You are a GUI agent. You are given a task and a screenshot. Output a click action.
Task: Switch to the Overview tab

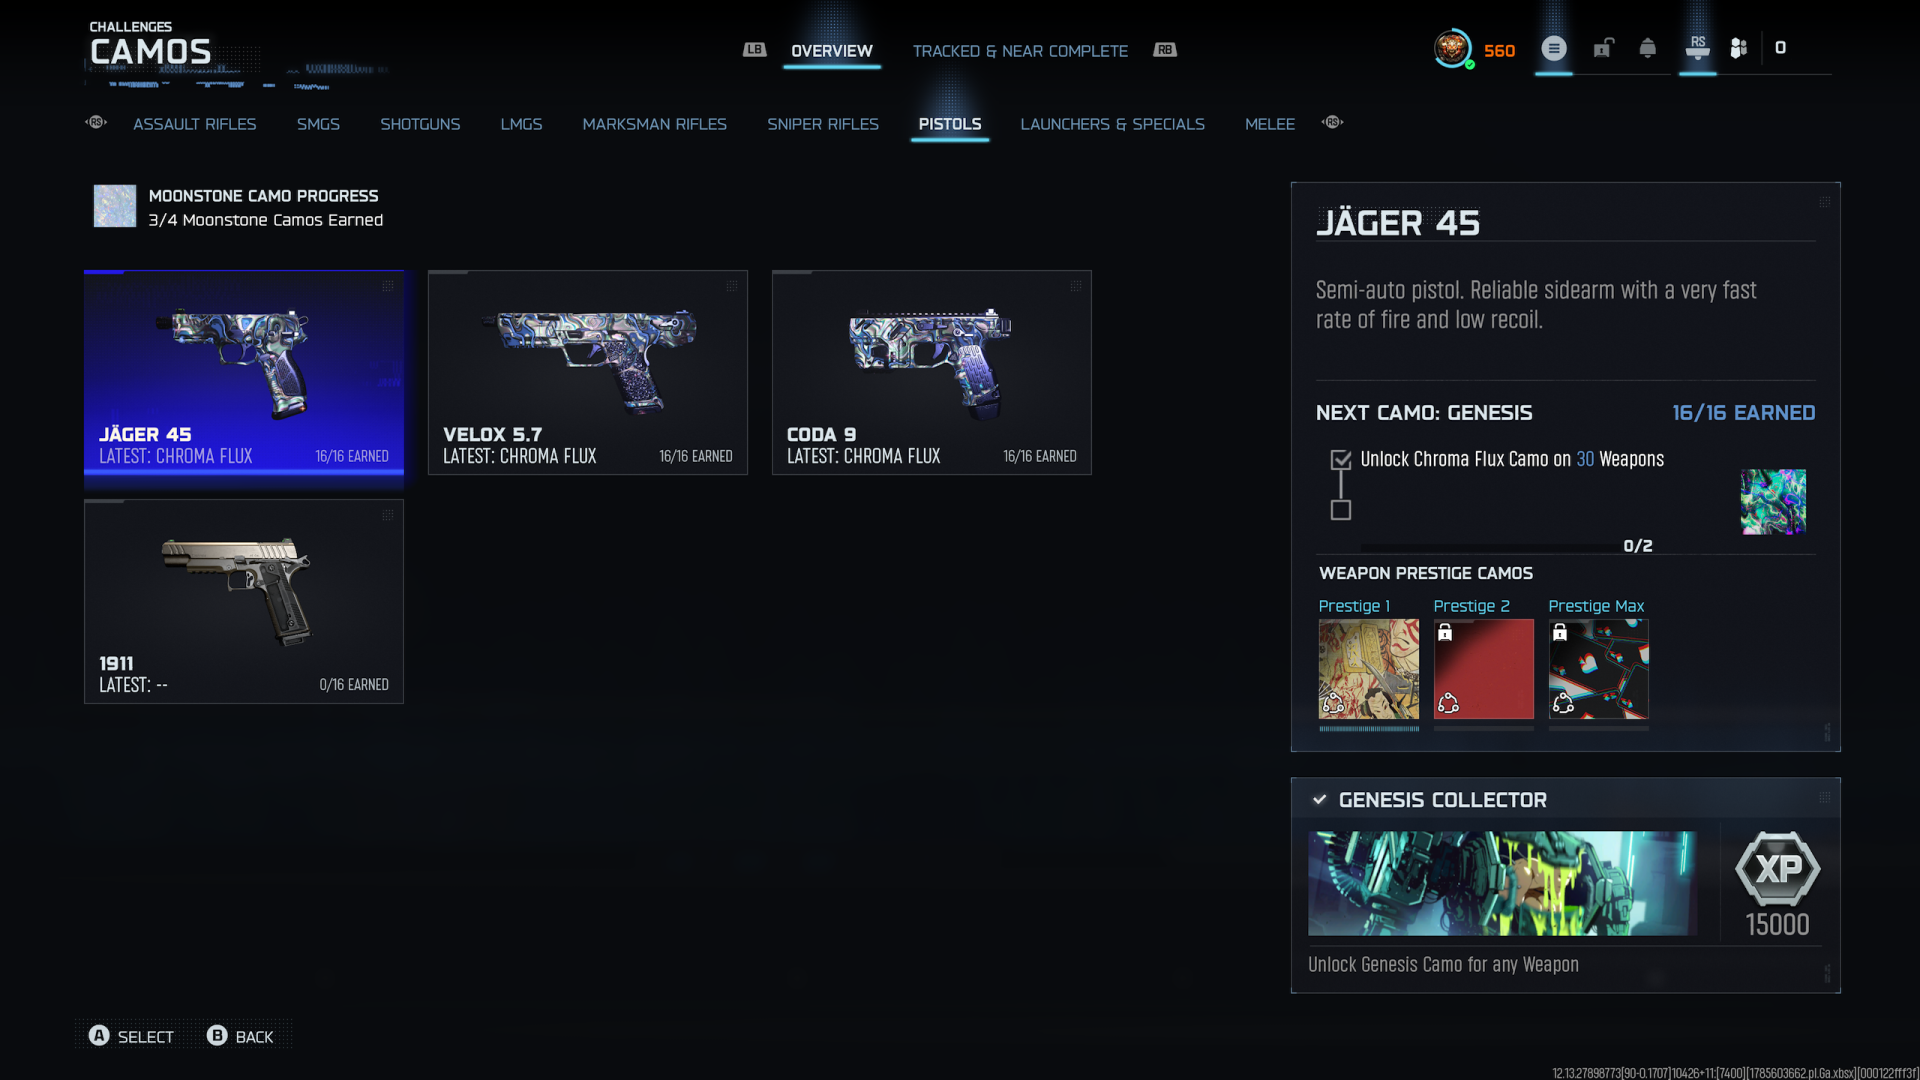click(x=832, y=51)
